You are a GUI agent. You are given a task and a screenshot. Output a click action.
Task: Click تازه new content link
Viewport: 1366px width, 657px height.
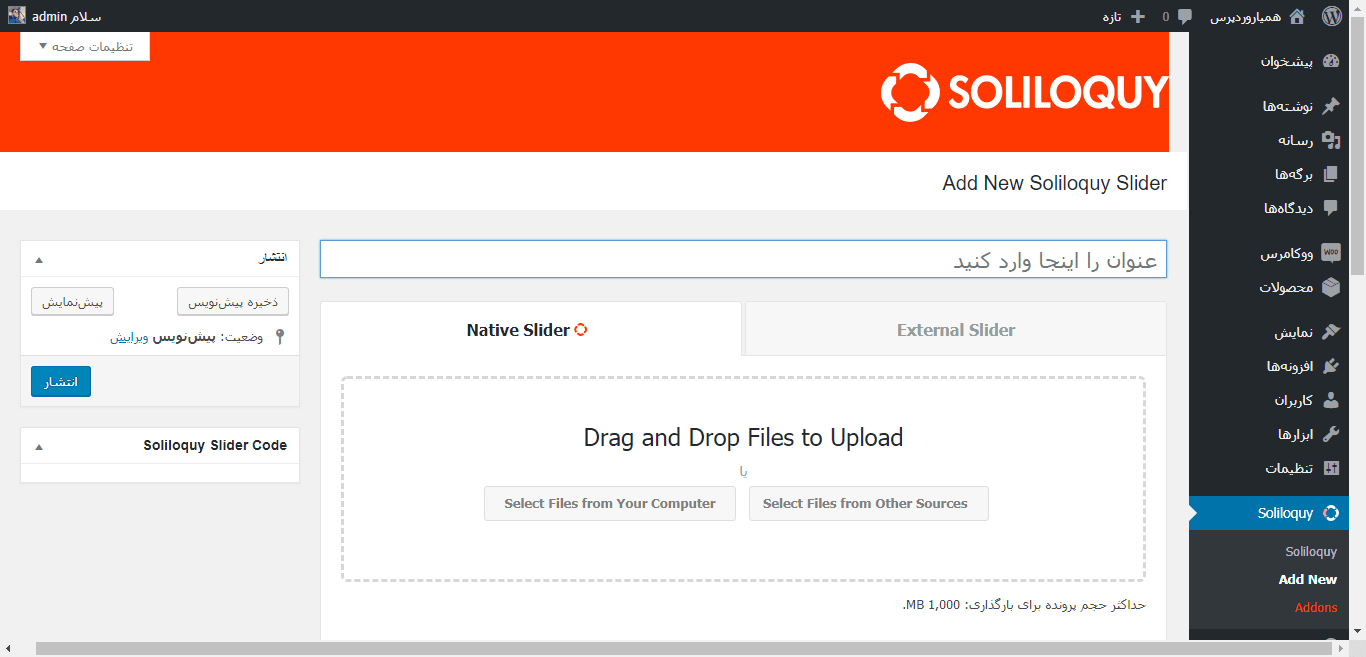pos(1111,17)
